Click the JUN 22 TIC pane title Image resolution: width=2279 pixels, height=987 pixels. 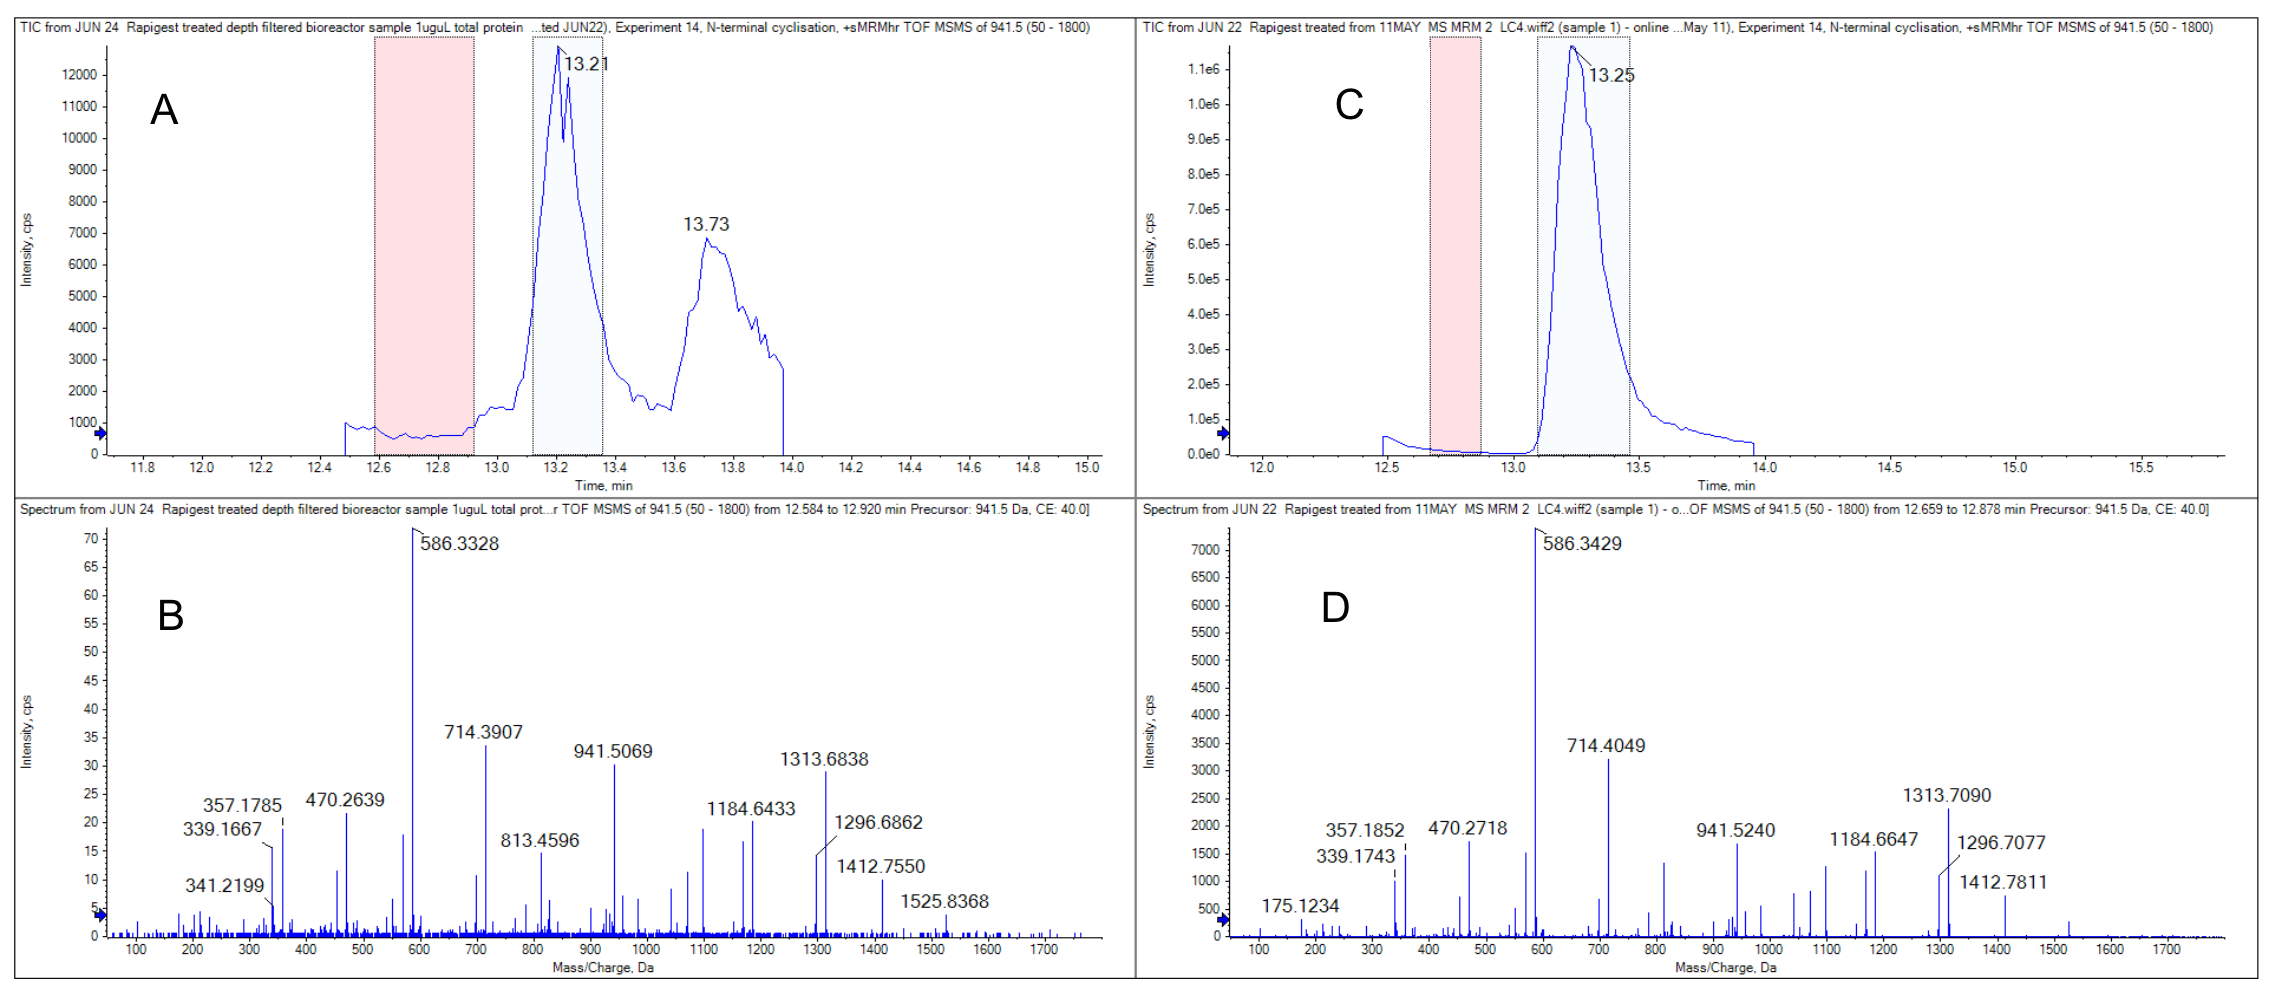pos(1678,27)
